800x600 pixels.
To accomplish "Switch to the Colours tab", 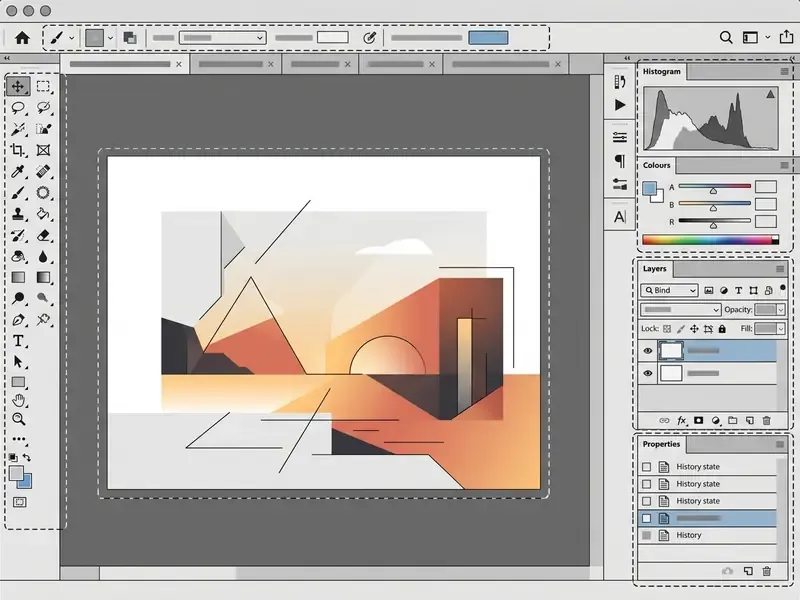I will 656,165.
